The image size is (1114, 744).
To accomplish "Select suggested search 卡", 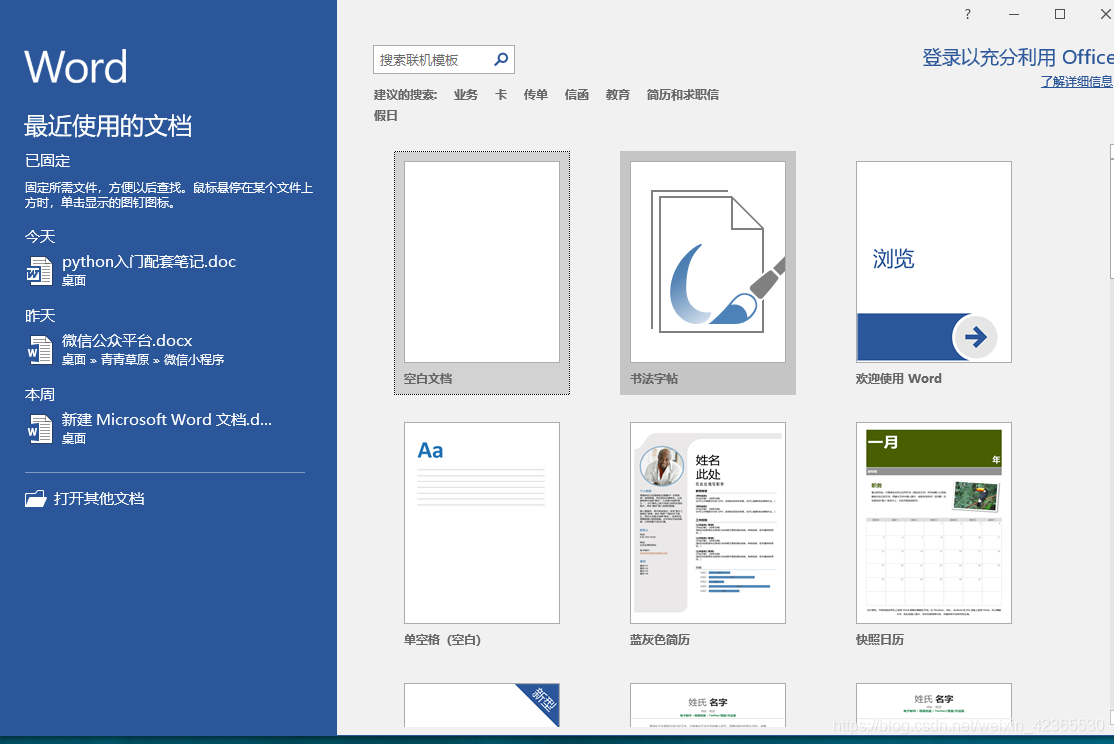I will (501, 95).
